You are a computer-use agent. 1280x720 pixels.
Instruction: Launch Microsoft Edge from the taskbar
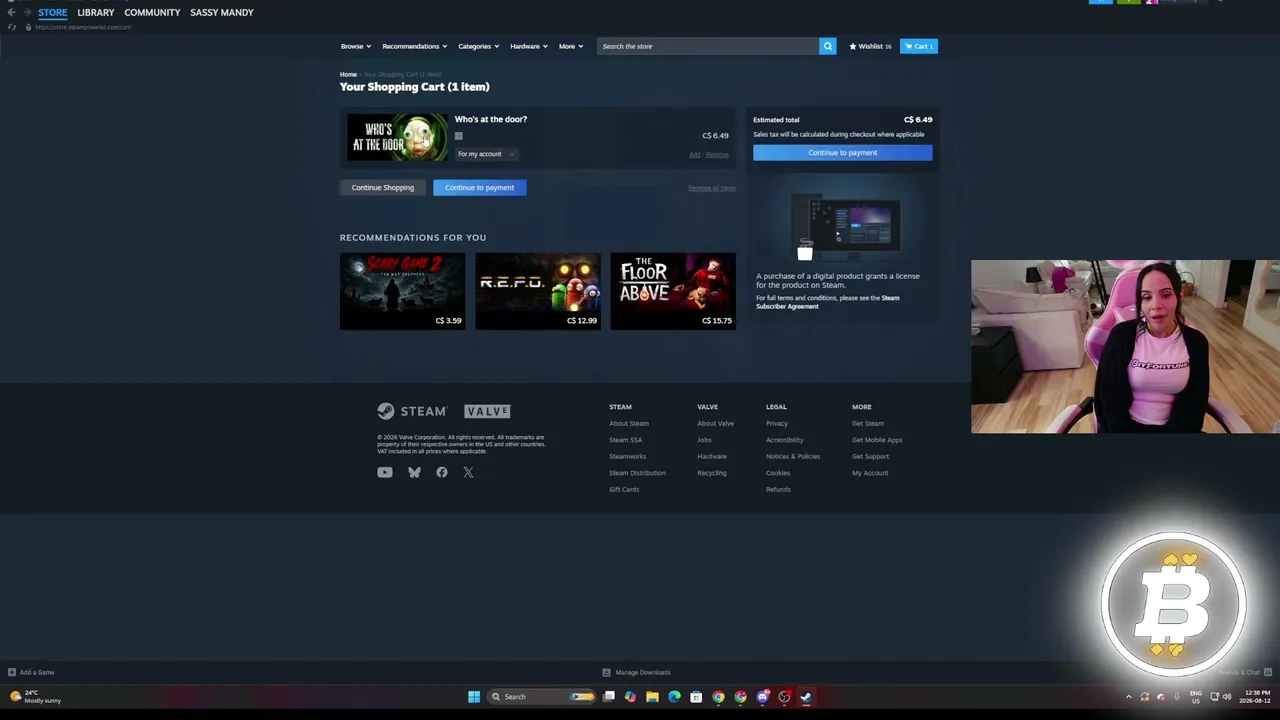(x=674, y=697)
